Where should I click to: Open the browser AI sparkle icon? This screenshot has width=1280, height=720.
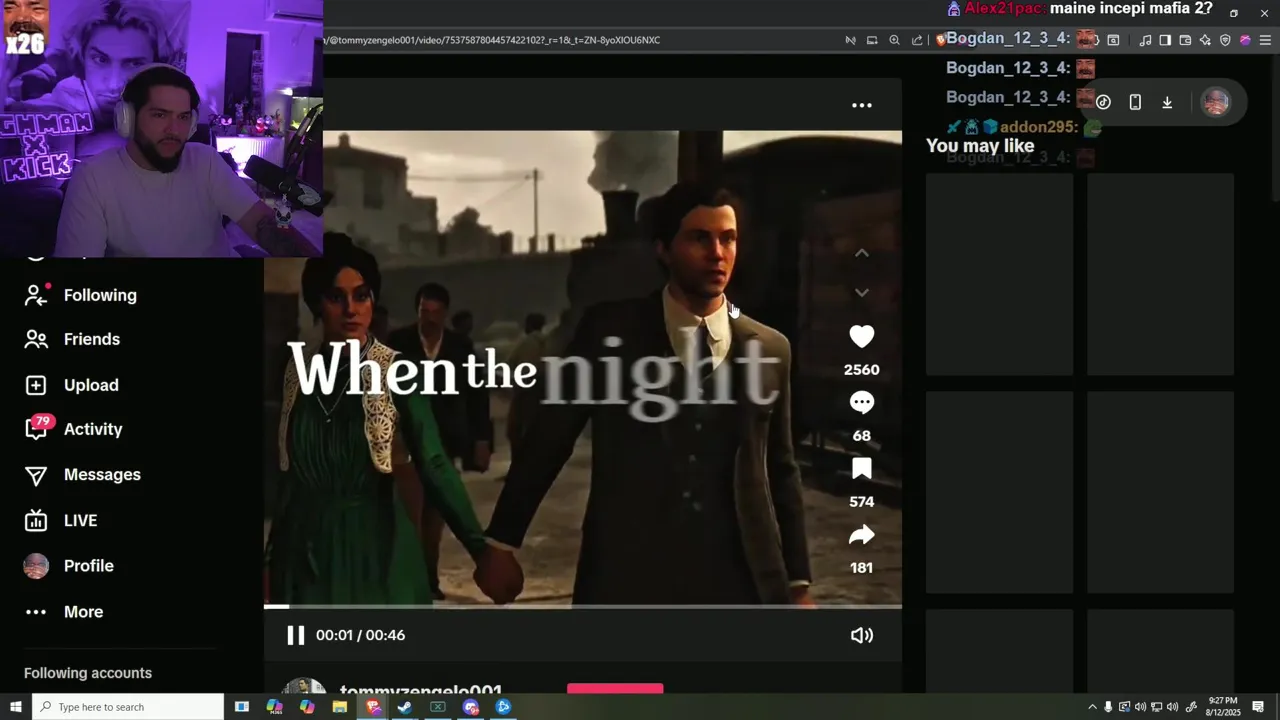coord(1205,40)
